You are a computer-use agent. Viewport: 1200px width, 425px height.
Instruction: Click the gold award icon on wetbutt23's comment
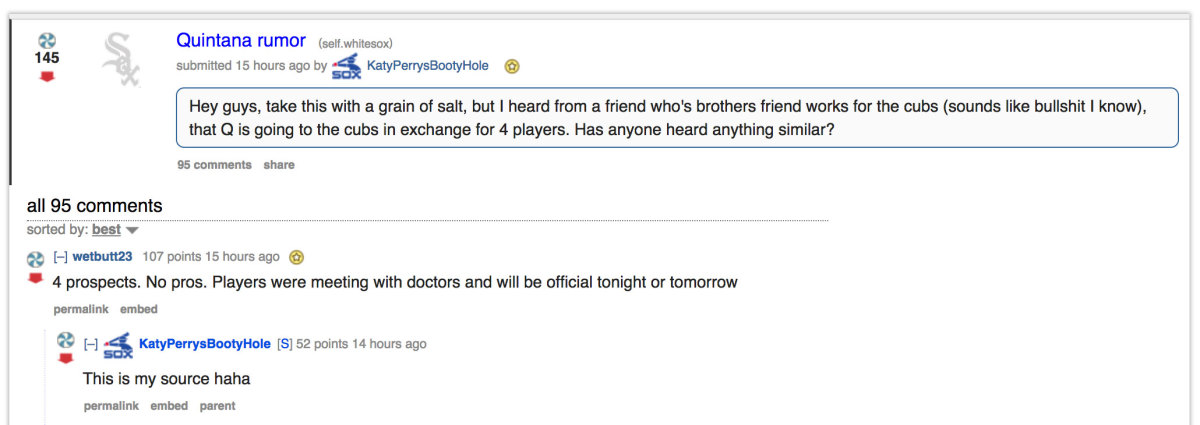pyautogui.click(x=296, y=257)
